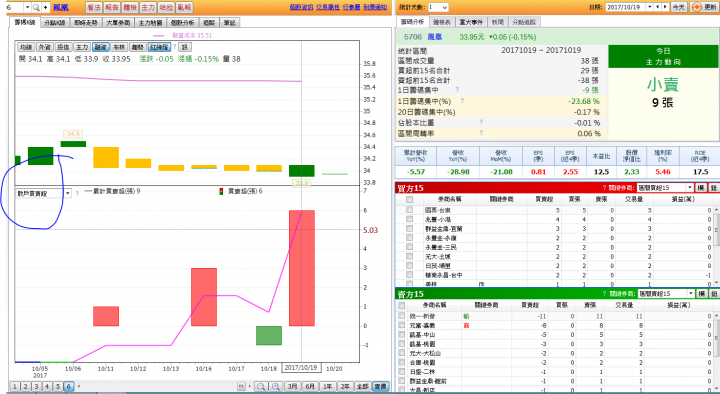Switch to the 即時走勢 tab

coord(86,23)
